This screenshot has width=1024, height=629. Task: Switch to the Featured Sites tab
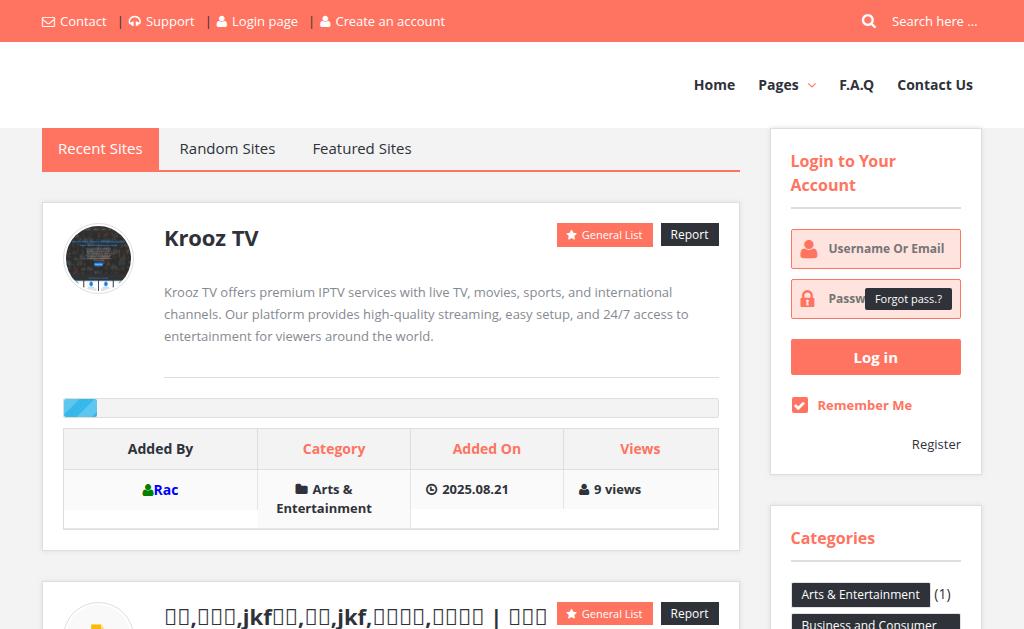pos(362,149)
